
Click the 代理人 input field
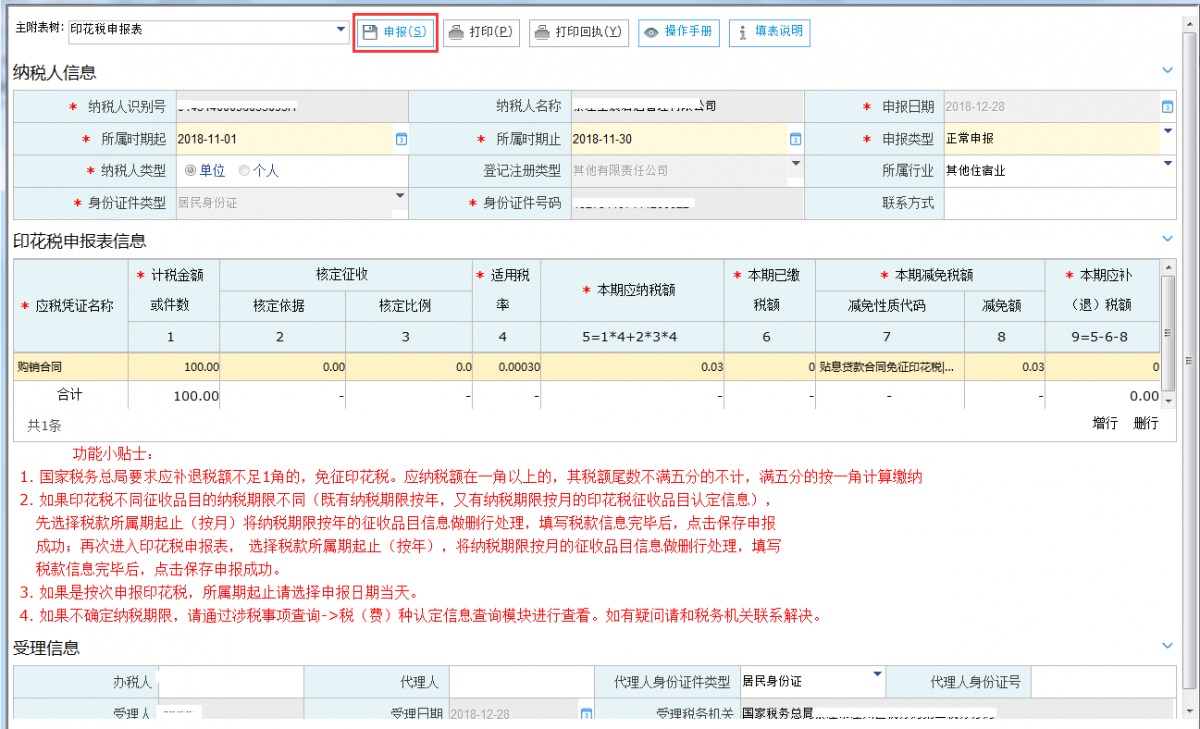point(522,683)
